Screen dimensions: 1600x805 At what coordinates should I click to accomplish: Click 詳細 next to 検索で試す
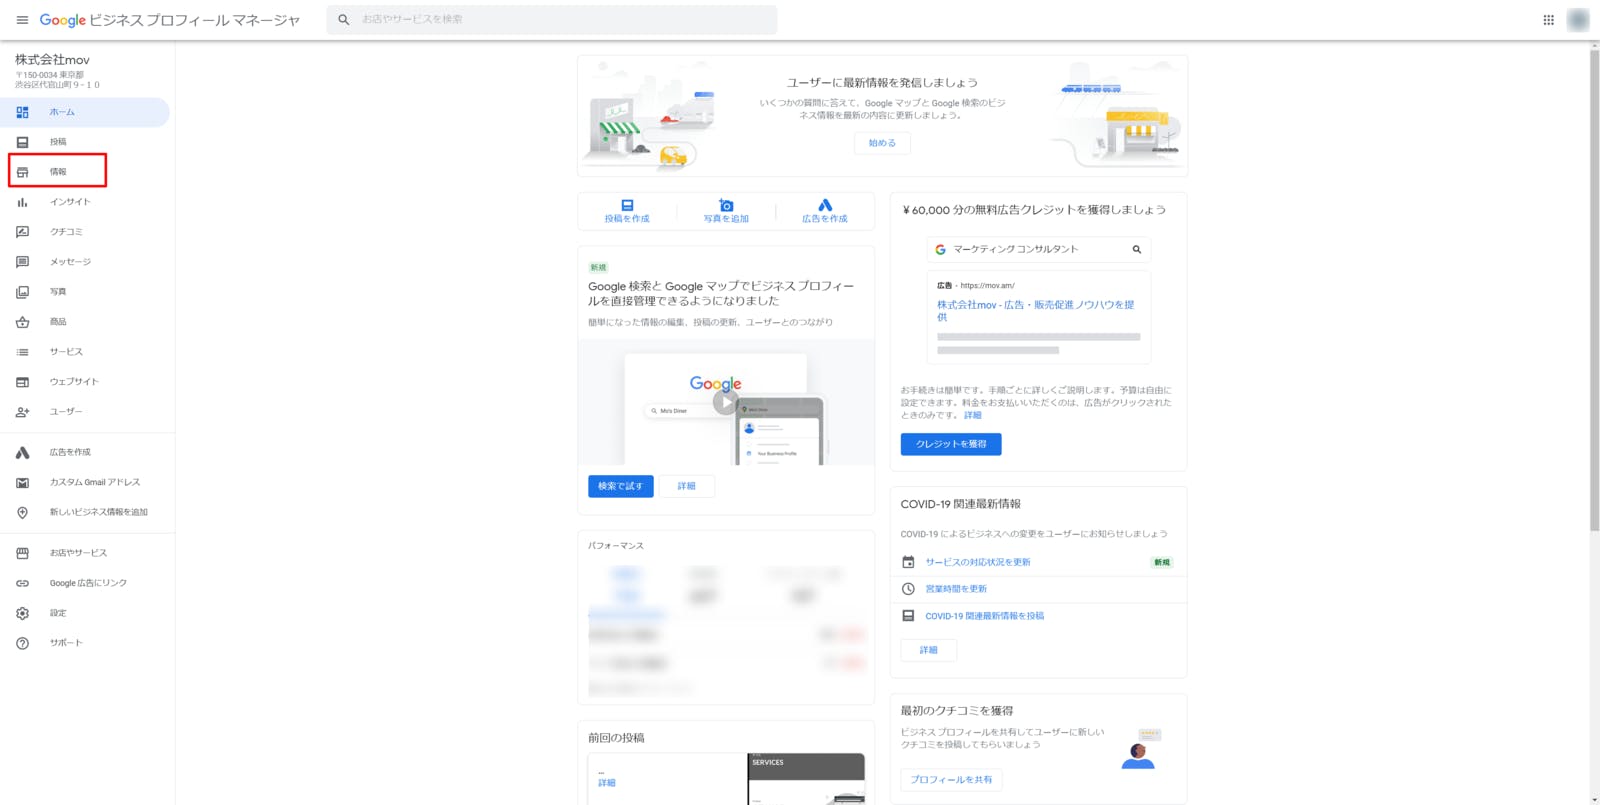click(686, 486)
